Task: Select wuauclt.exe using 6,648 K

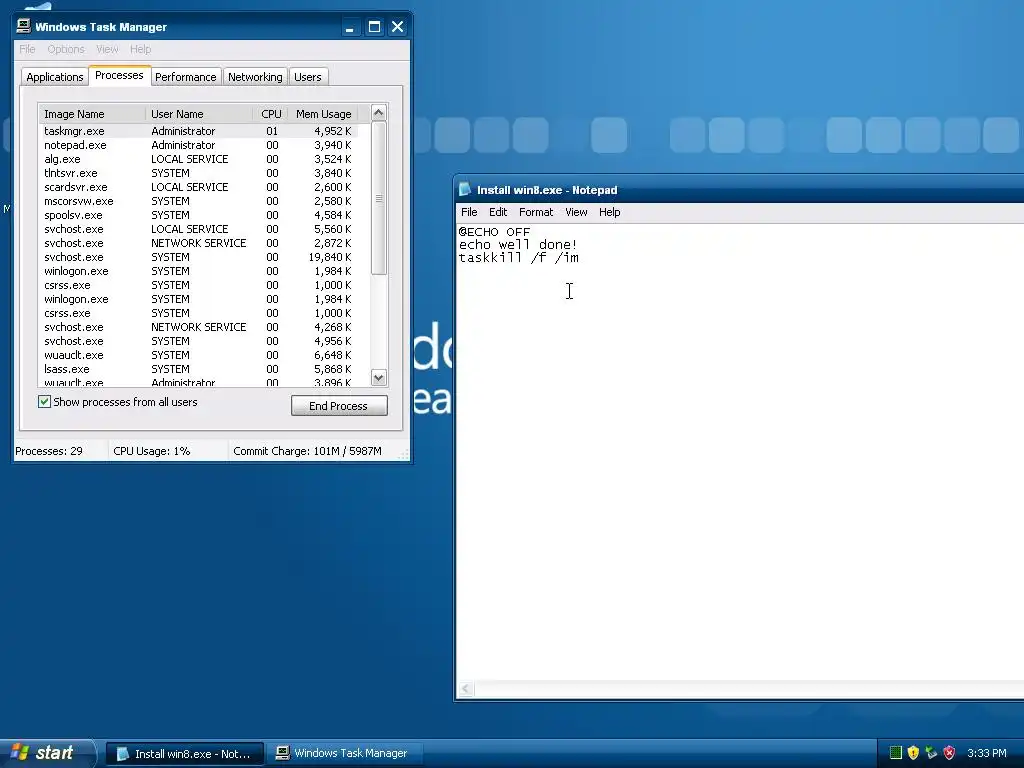Action: tap(199, 355)
